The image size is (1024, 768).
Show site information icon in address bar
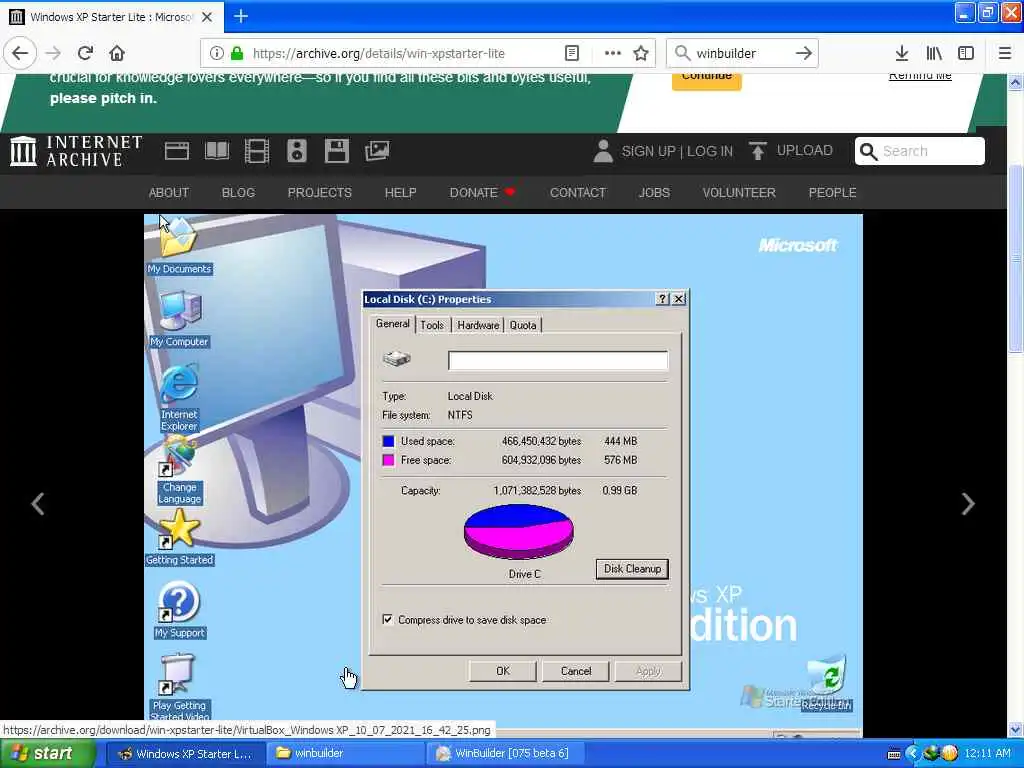pos(216,53)
